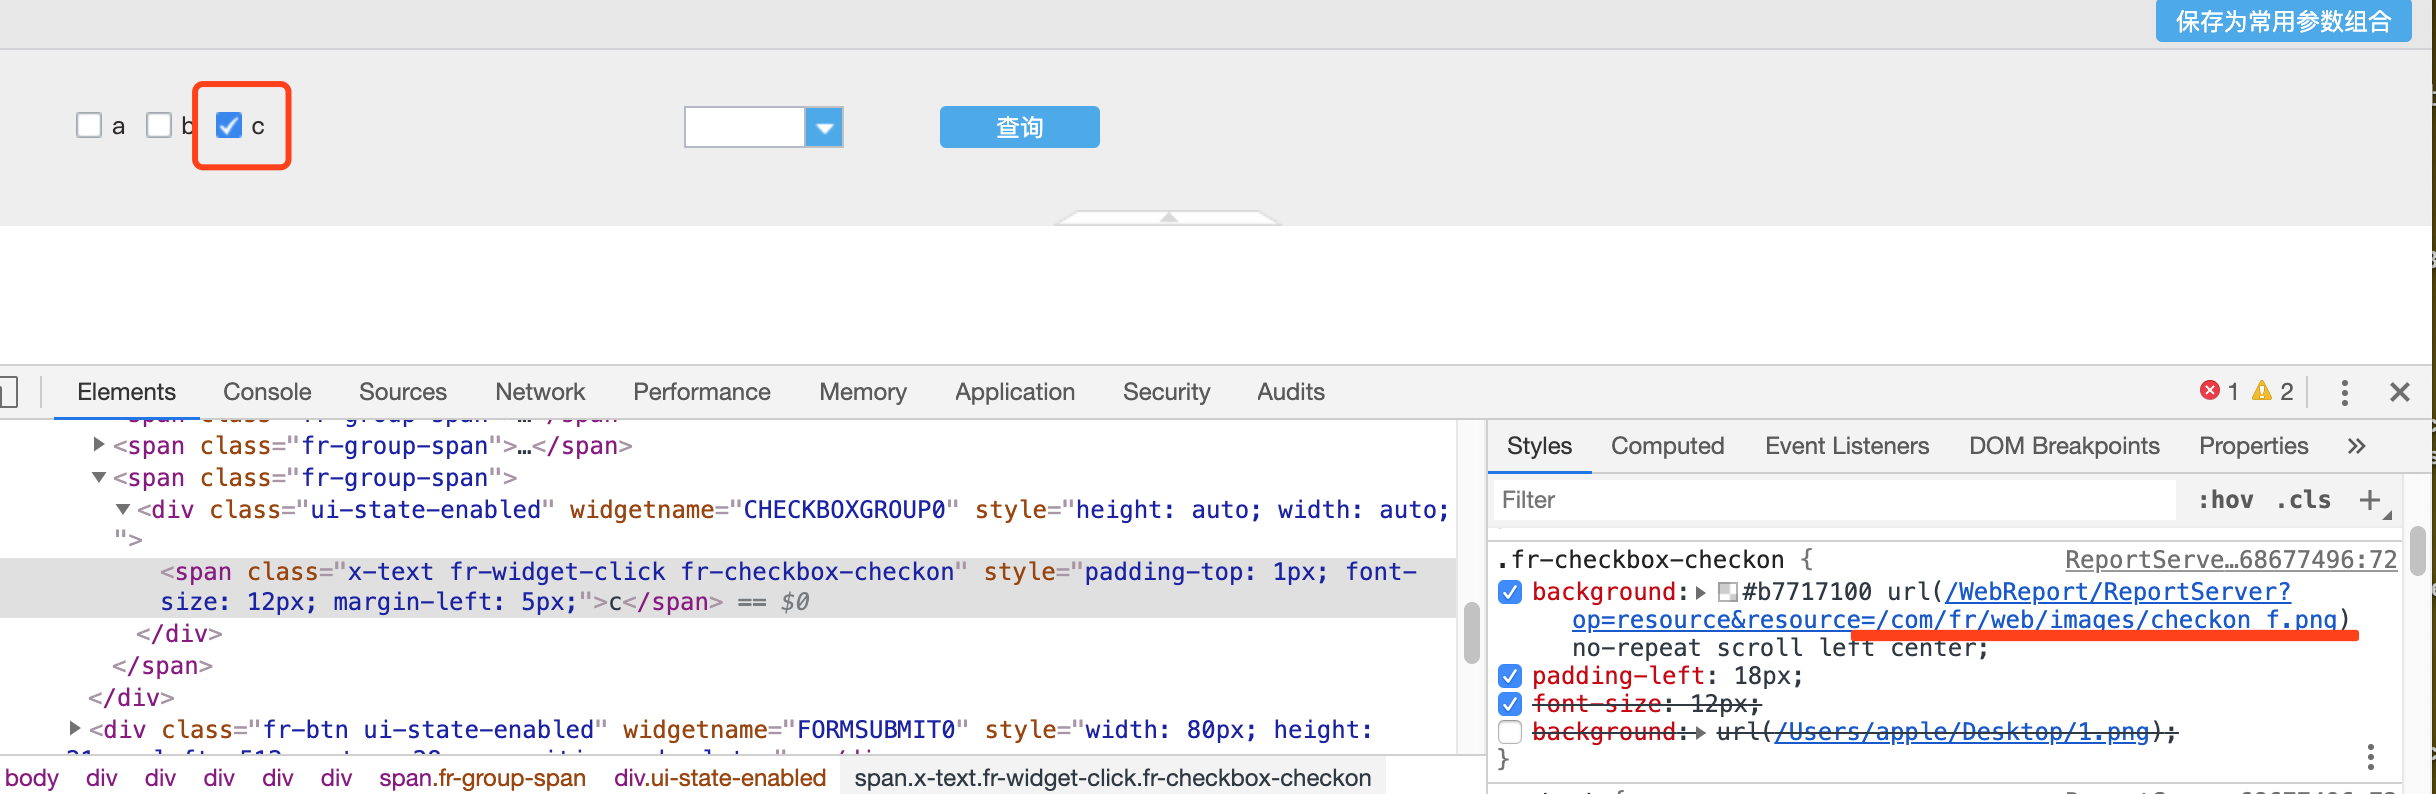Click the inspect element icon left of Elements

pos(8,392)
